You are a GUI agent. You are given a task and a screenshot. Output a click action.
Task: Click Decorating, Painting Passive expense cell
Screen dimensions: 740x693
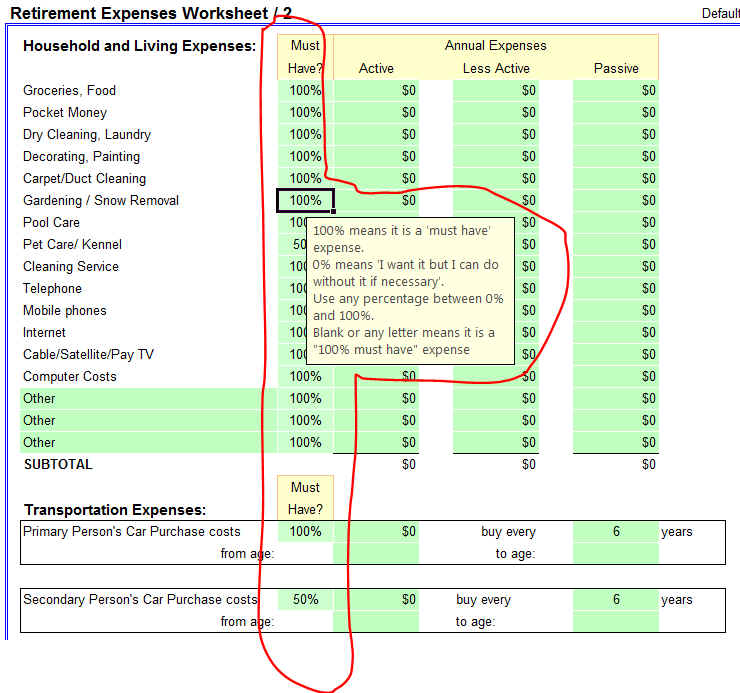click(615, 156)
